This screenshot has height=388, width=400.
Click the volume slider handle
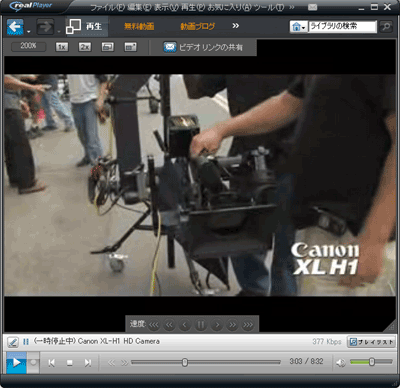(372, 362)
